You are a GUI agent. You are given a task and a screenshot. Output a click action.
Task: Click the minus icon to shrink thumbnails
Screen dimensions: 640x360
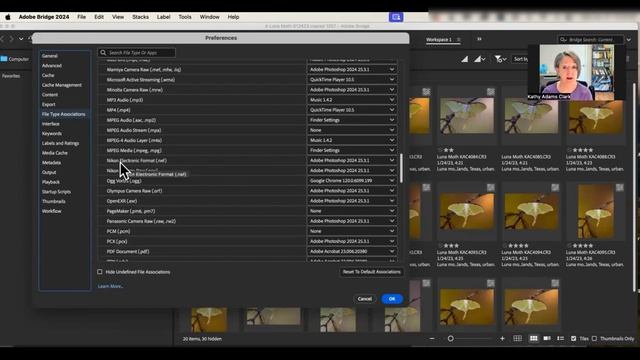pyautogui.click(x=432, y=338)
